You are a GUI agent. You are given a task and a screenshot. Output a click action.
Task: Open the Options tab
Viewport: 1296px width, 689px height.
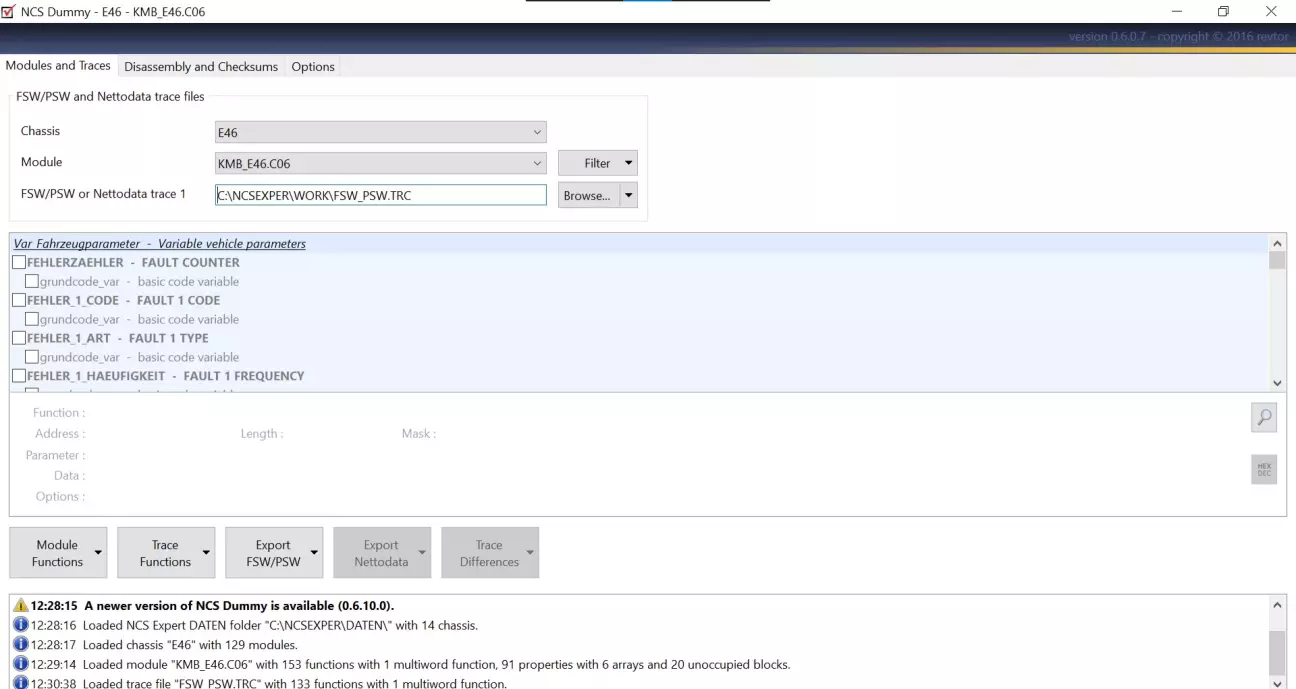[x=313, y=67]
